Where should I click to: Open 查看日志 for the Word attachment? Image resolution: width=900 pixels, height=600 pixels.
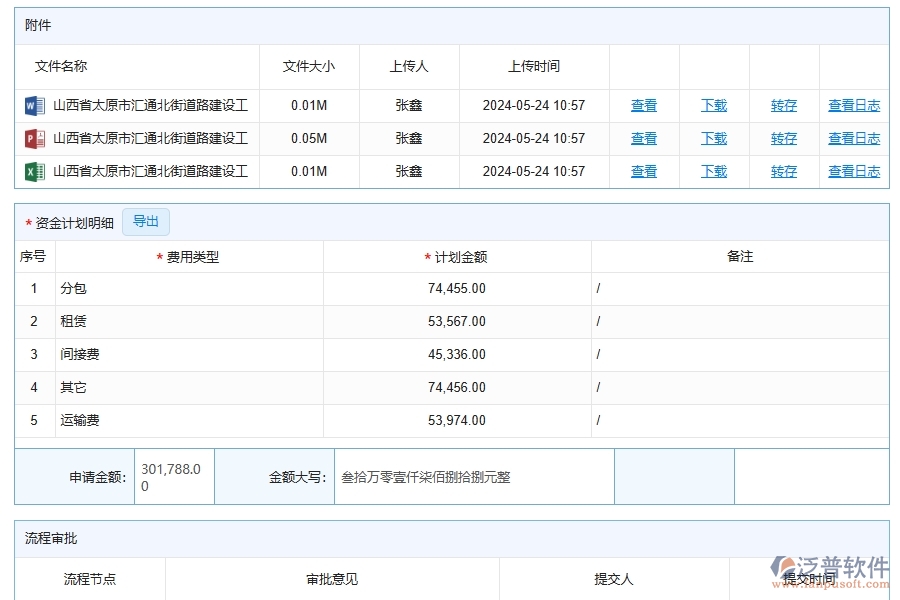(x=854, y=105)
